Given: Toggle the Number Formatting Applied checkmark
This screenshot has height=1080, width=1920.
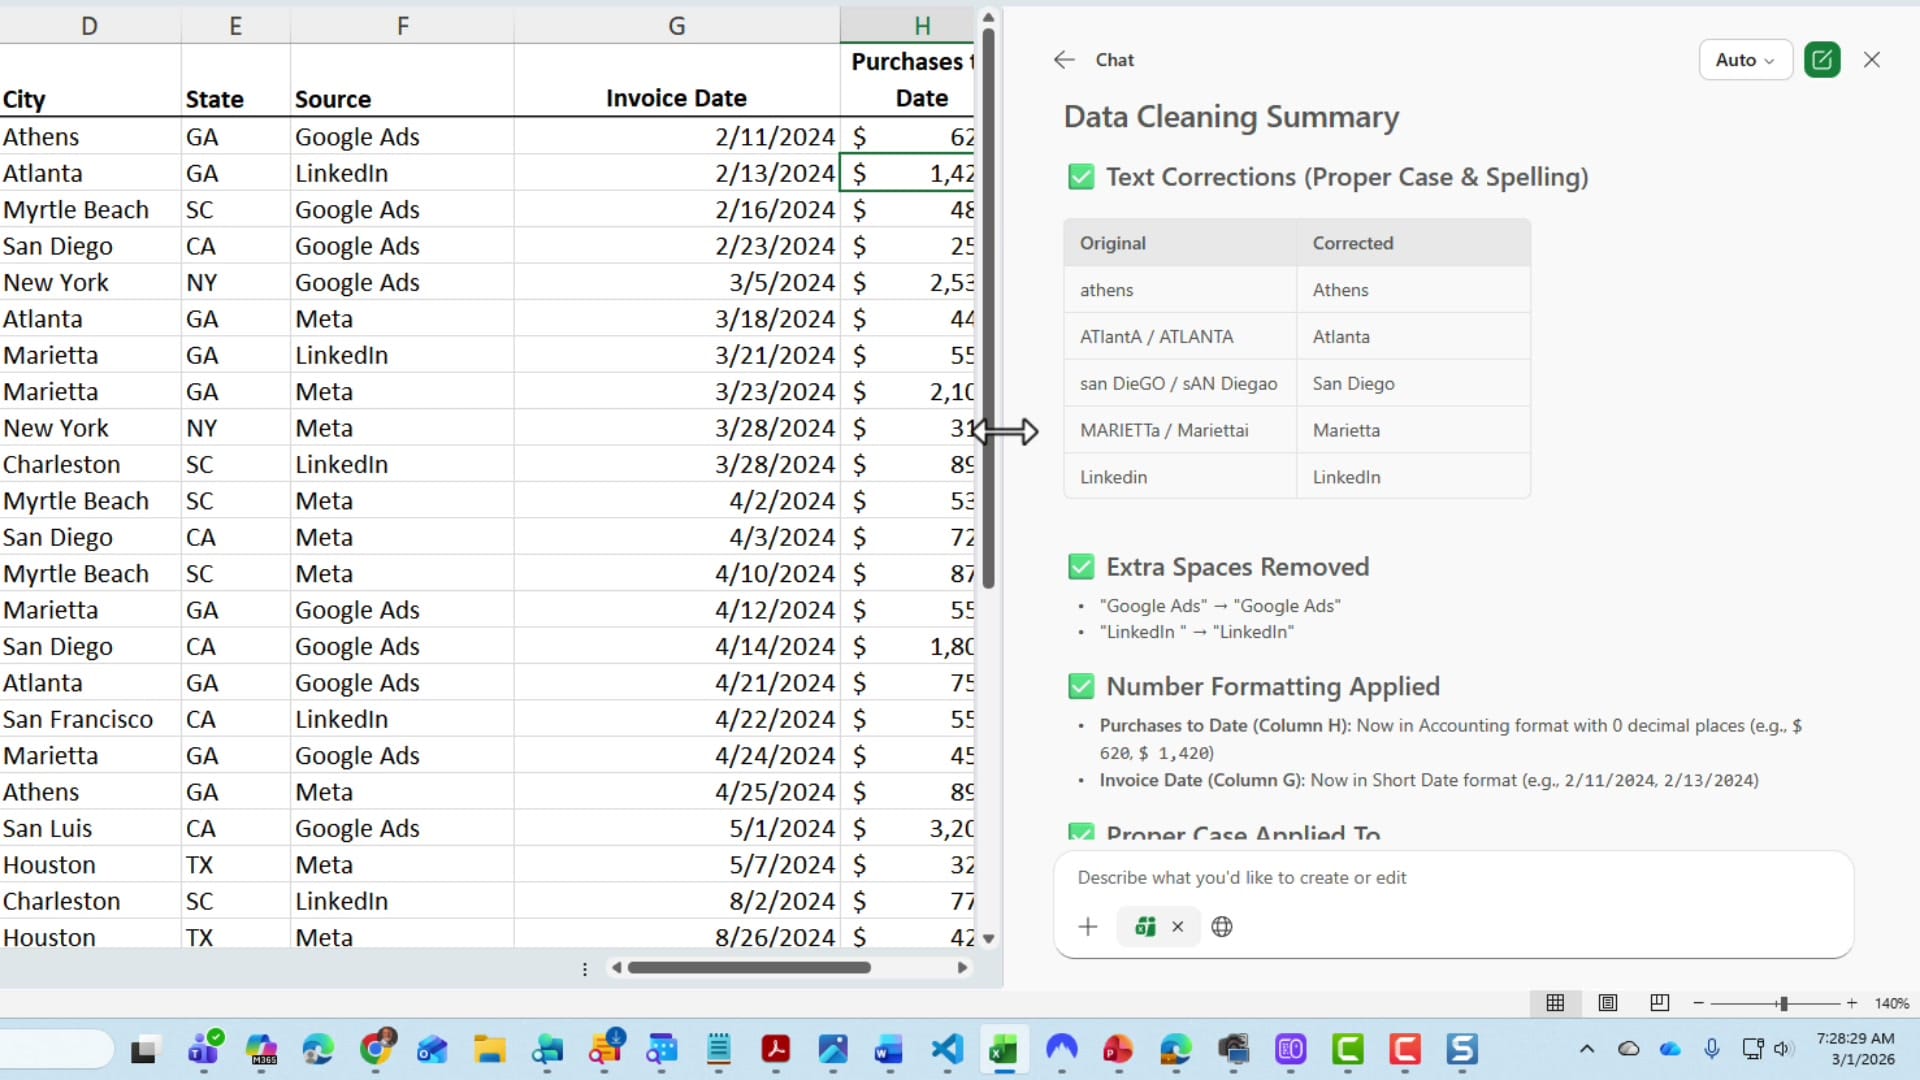Looking at the screenshot, I should coord(1081,686).
